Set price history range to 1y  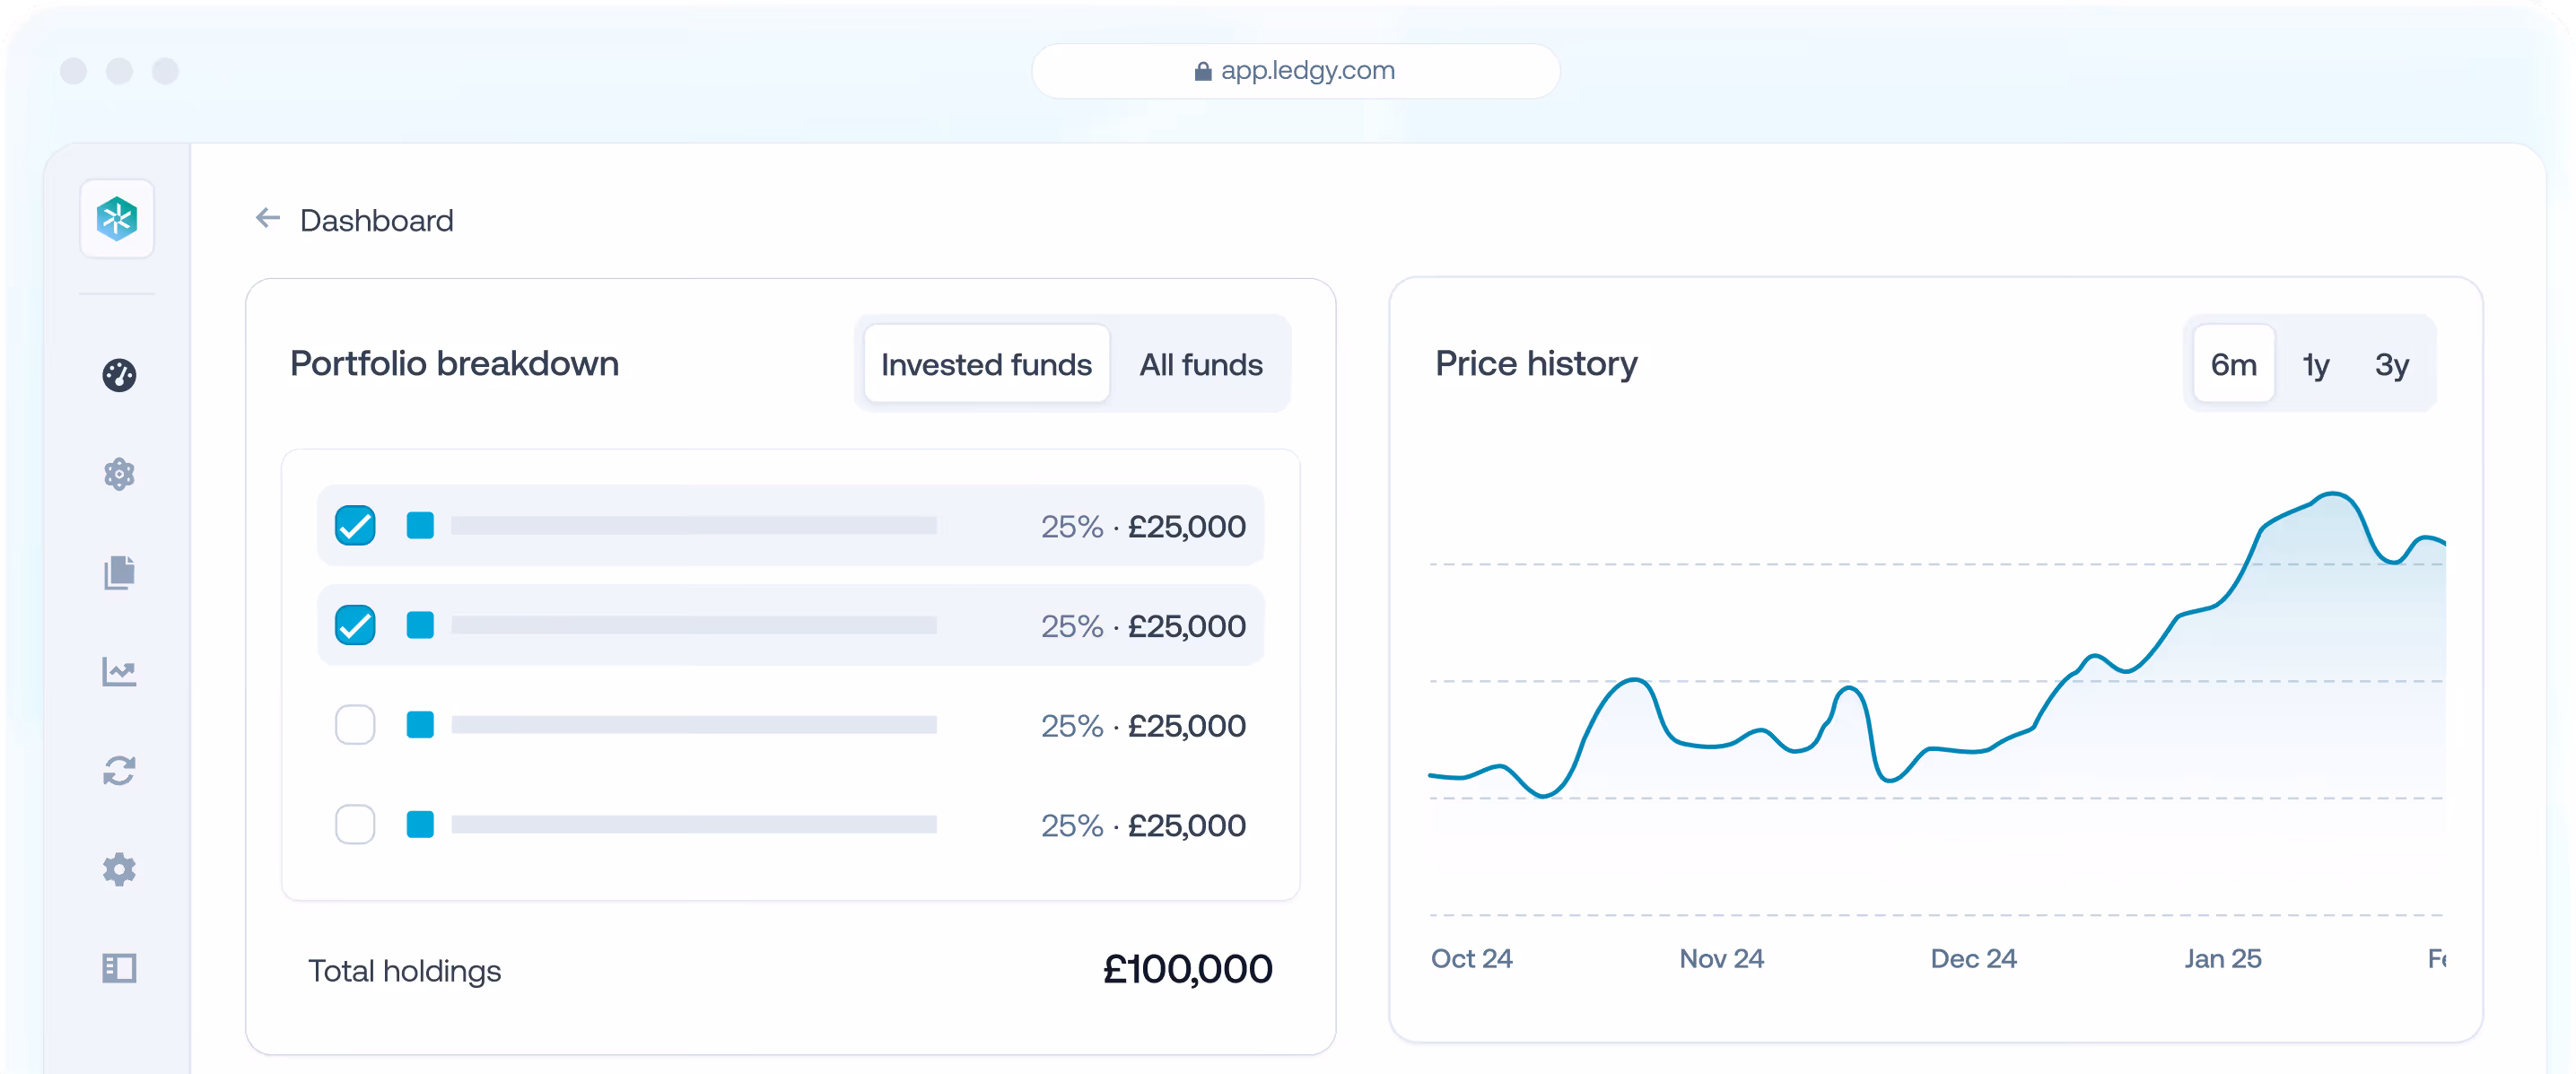pyautogui.click(x=2315, y=364)
